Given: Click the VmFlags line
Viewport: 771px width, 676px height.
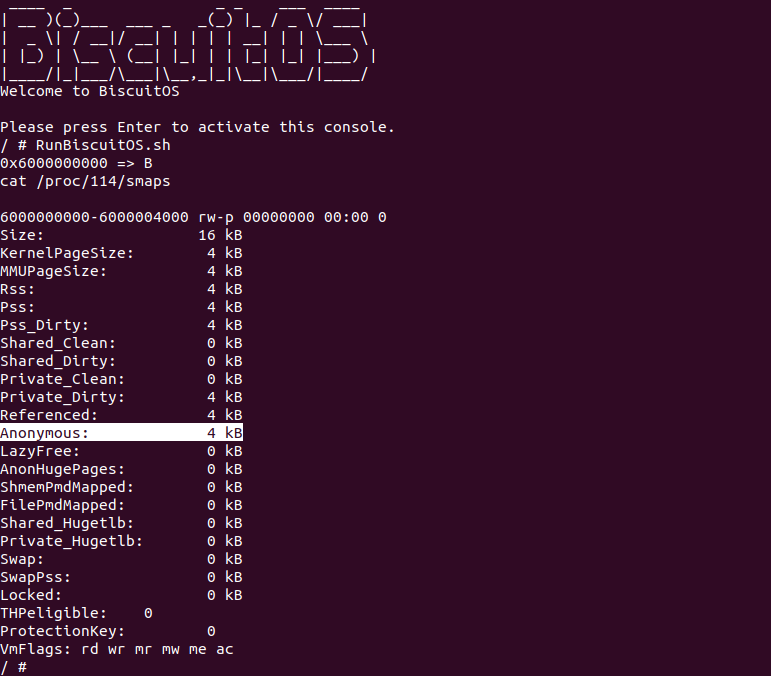Looking at the screenshot, I should (117, 649).
